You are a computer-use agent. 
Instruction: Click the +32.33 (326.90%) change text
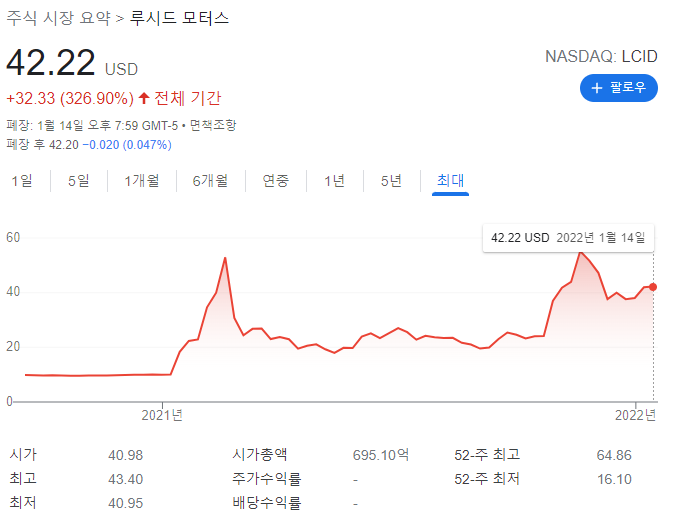(x=70, y=98)
